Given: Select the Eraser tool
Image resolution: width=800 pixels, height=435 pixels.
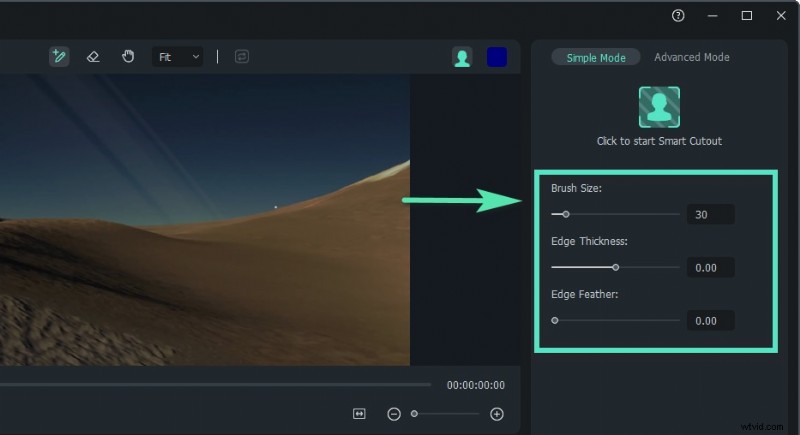Looking at the screenshot, I should click(93, 57).
